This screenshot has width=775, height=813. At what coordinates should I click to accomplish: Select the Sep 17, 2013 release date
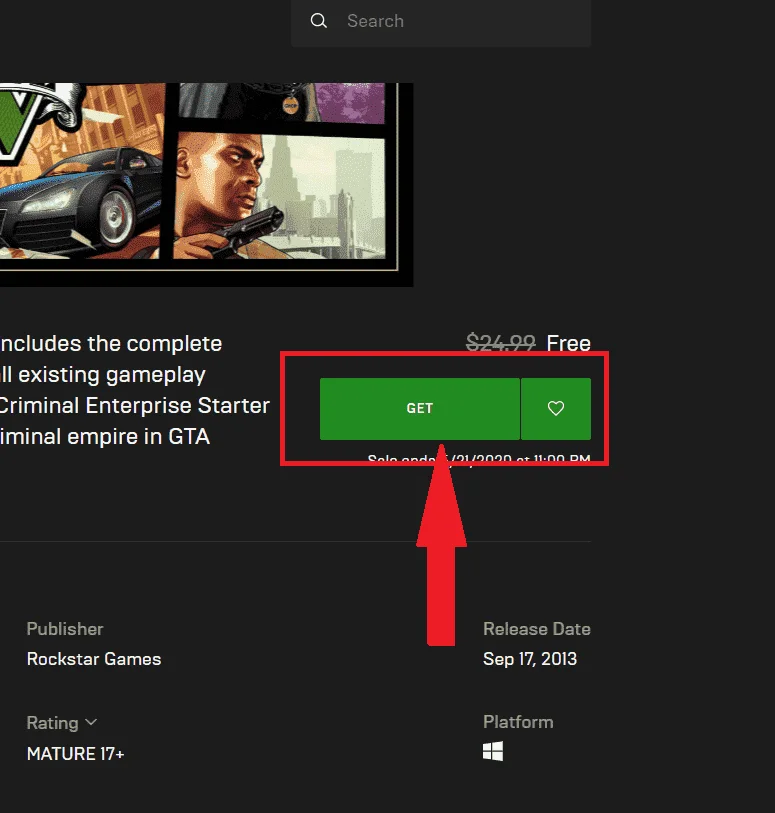point(530,659)
